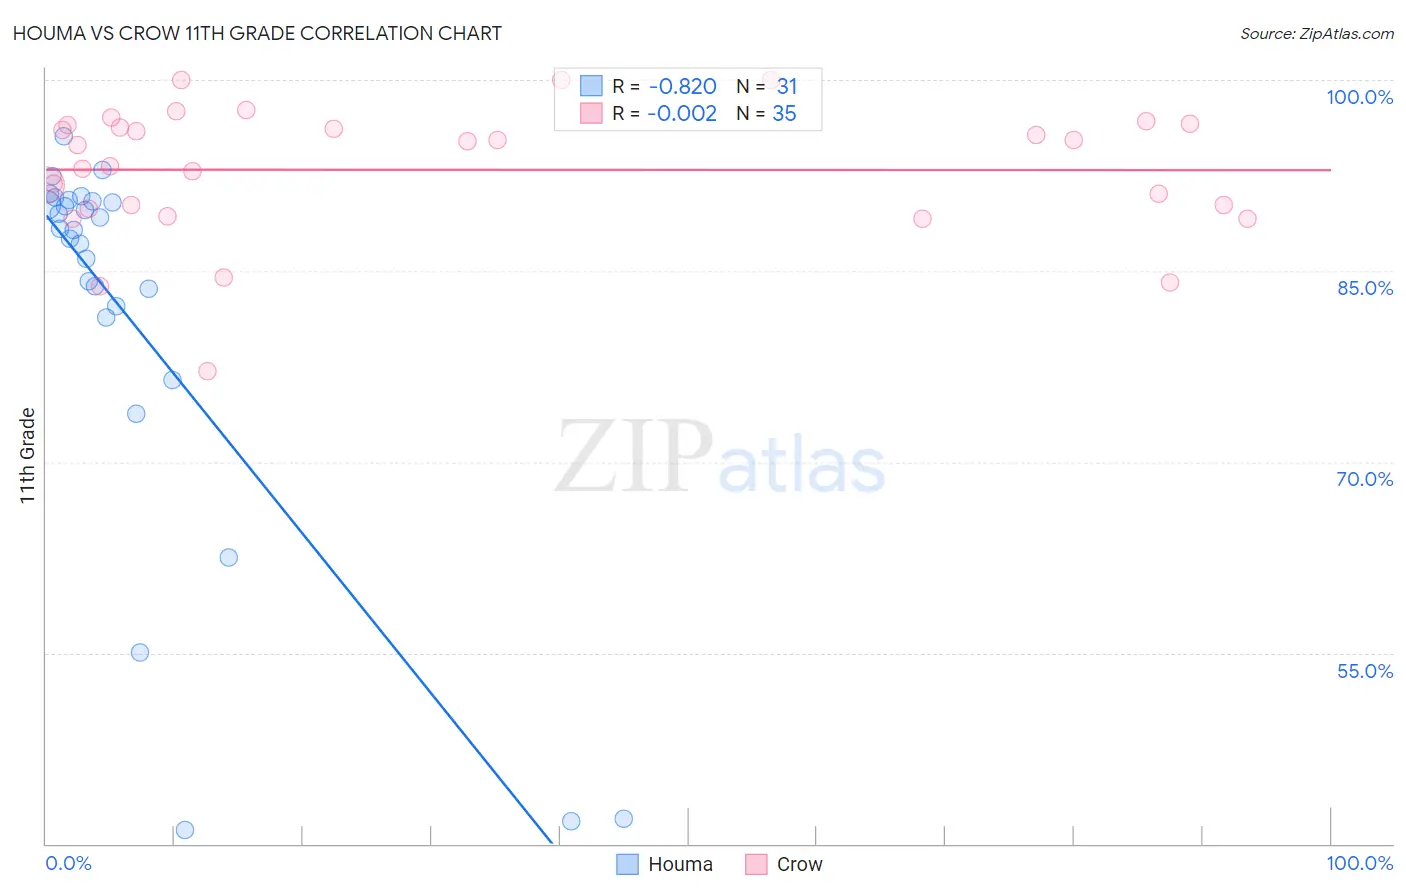1406x892 pixels.
Task: Click the 55.0% y-axis label
Action: click(x=1365, y=671)
